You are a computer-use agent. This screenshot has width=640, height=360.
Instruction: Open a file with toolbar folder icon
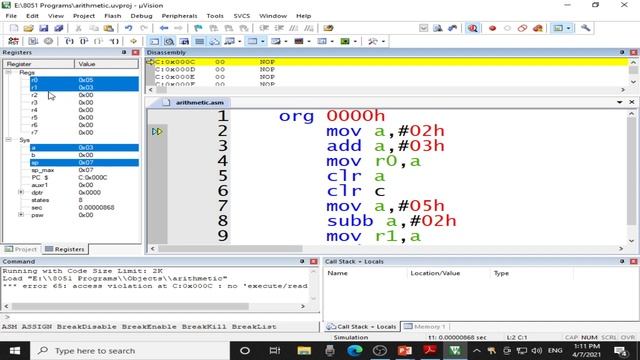click(28, 28)
